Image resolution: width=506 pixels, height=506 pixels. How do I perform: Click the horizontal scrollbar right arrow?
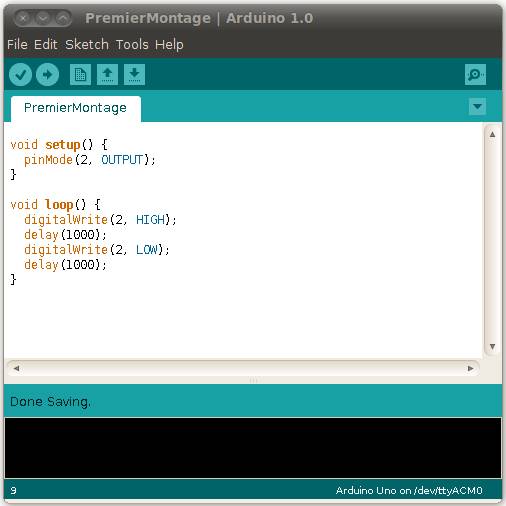(470, 368)
